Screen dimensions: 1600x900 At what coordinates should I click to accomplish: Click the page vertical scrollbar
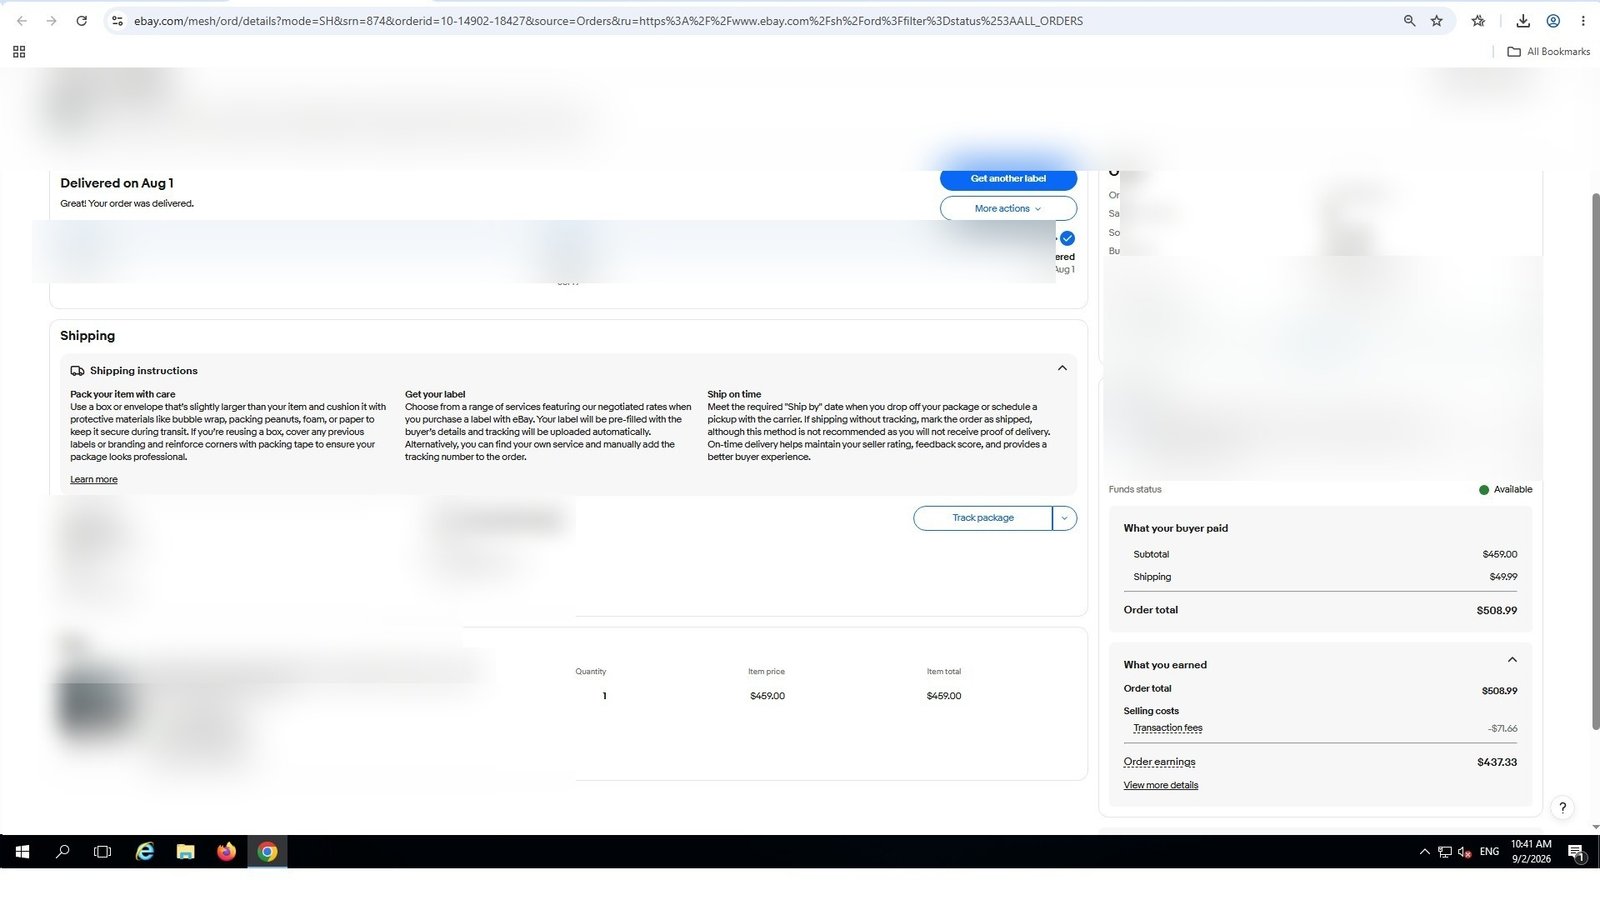pyautogui.click(x=1595, y=460)
